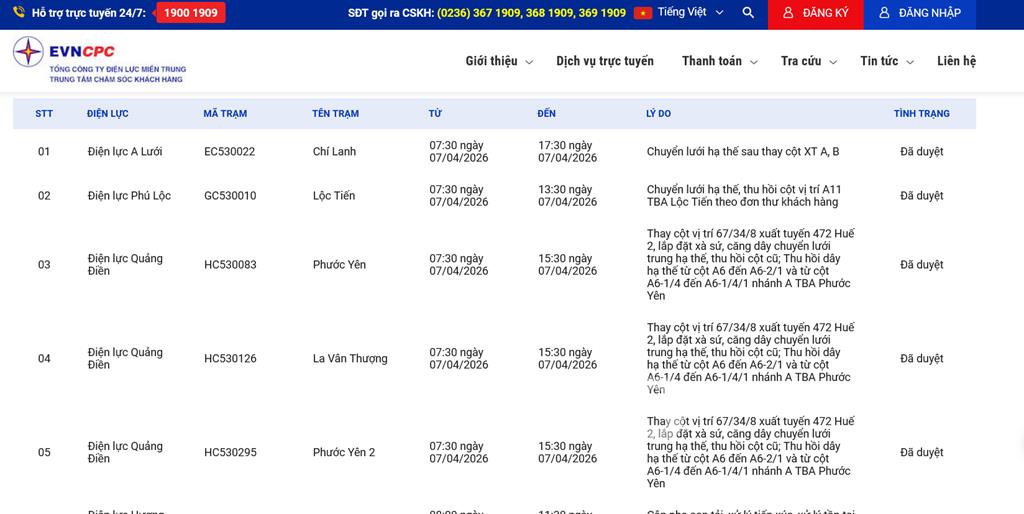This screenshot has width=1024, height=514.
Task: Click the Vietnam flag icon
Action: coord(643,13)
